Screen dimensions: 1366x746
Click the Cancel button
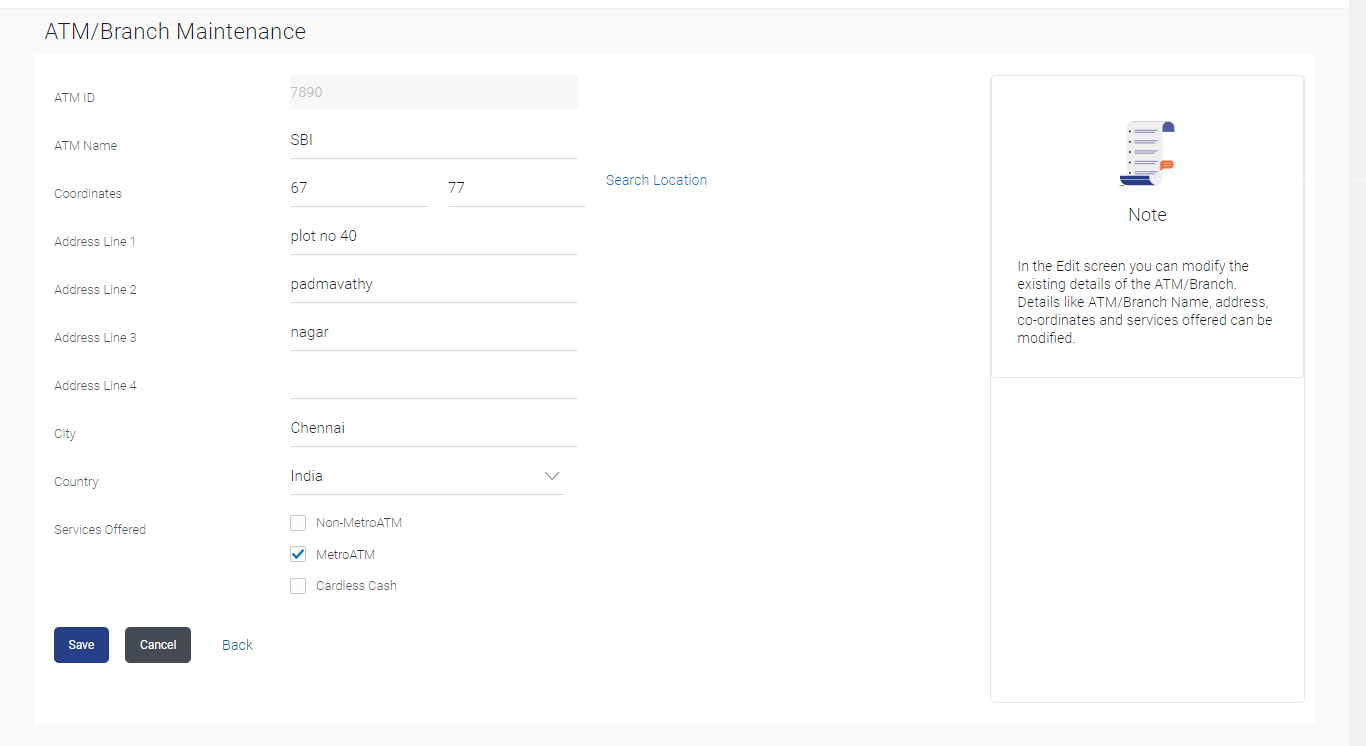coord(158,645)
